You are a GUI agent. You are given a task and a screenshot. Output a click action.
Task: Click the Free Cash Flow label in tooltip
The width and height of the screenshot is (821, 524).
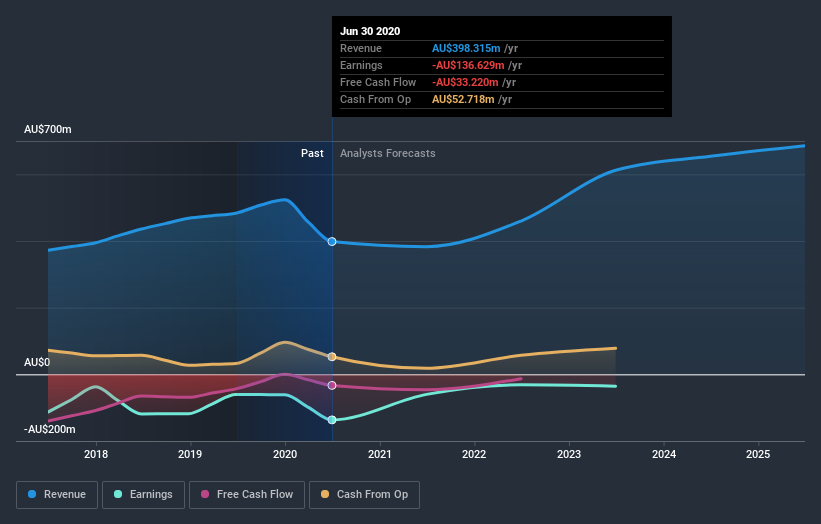378,82
